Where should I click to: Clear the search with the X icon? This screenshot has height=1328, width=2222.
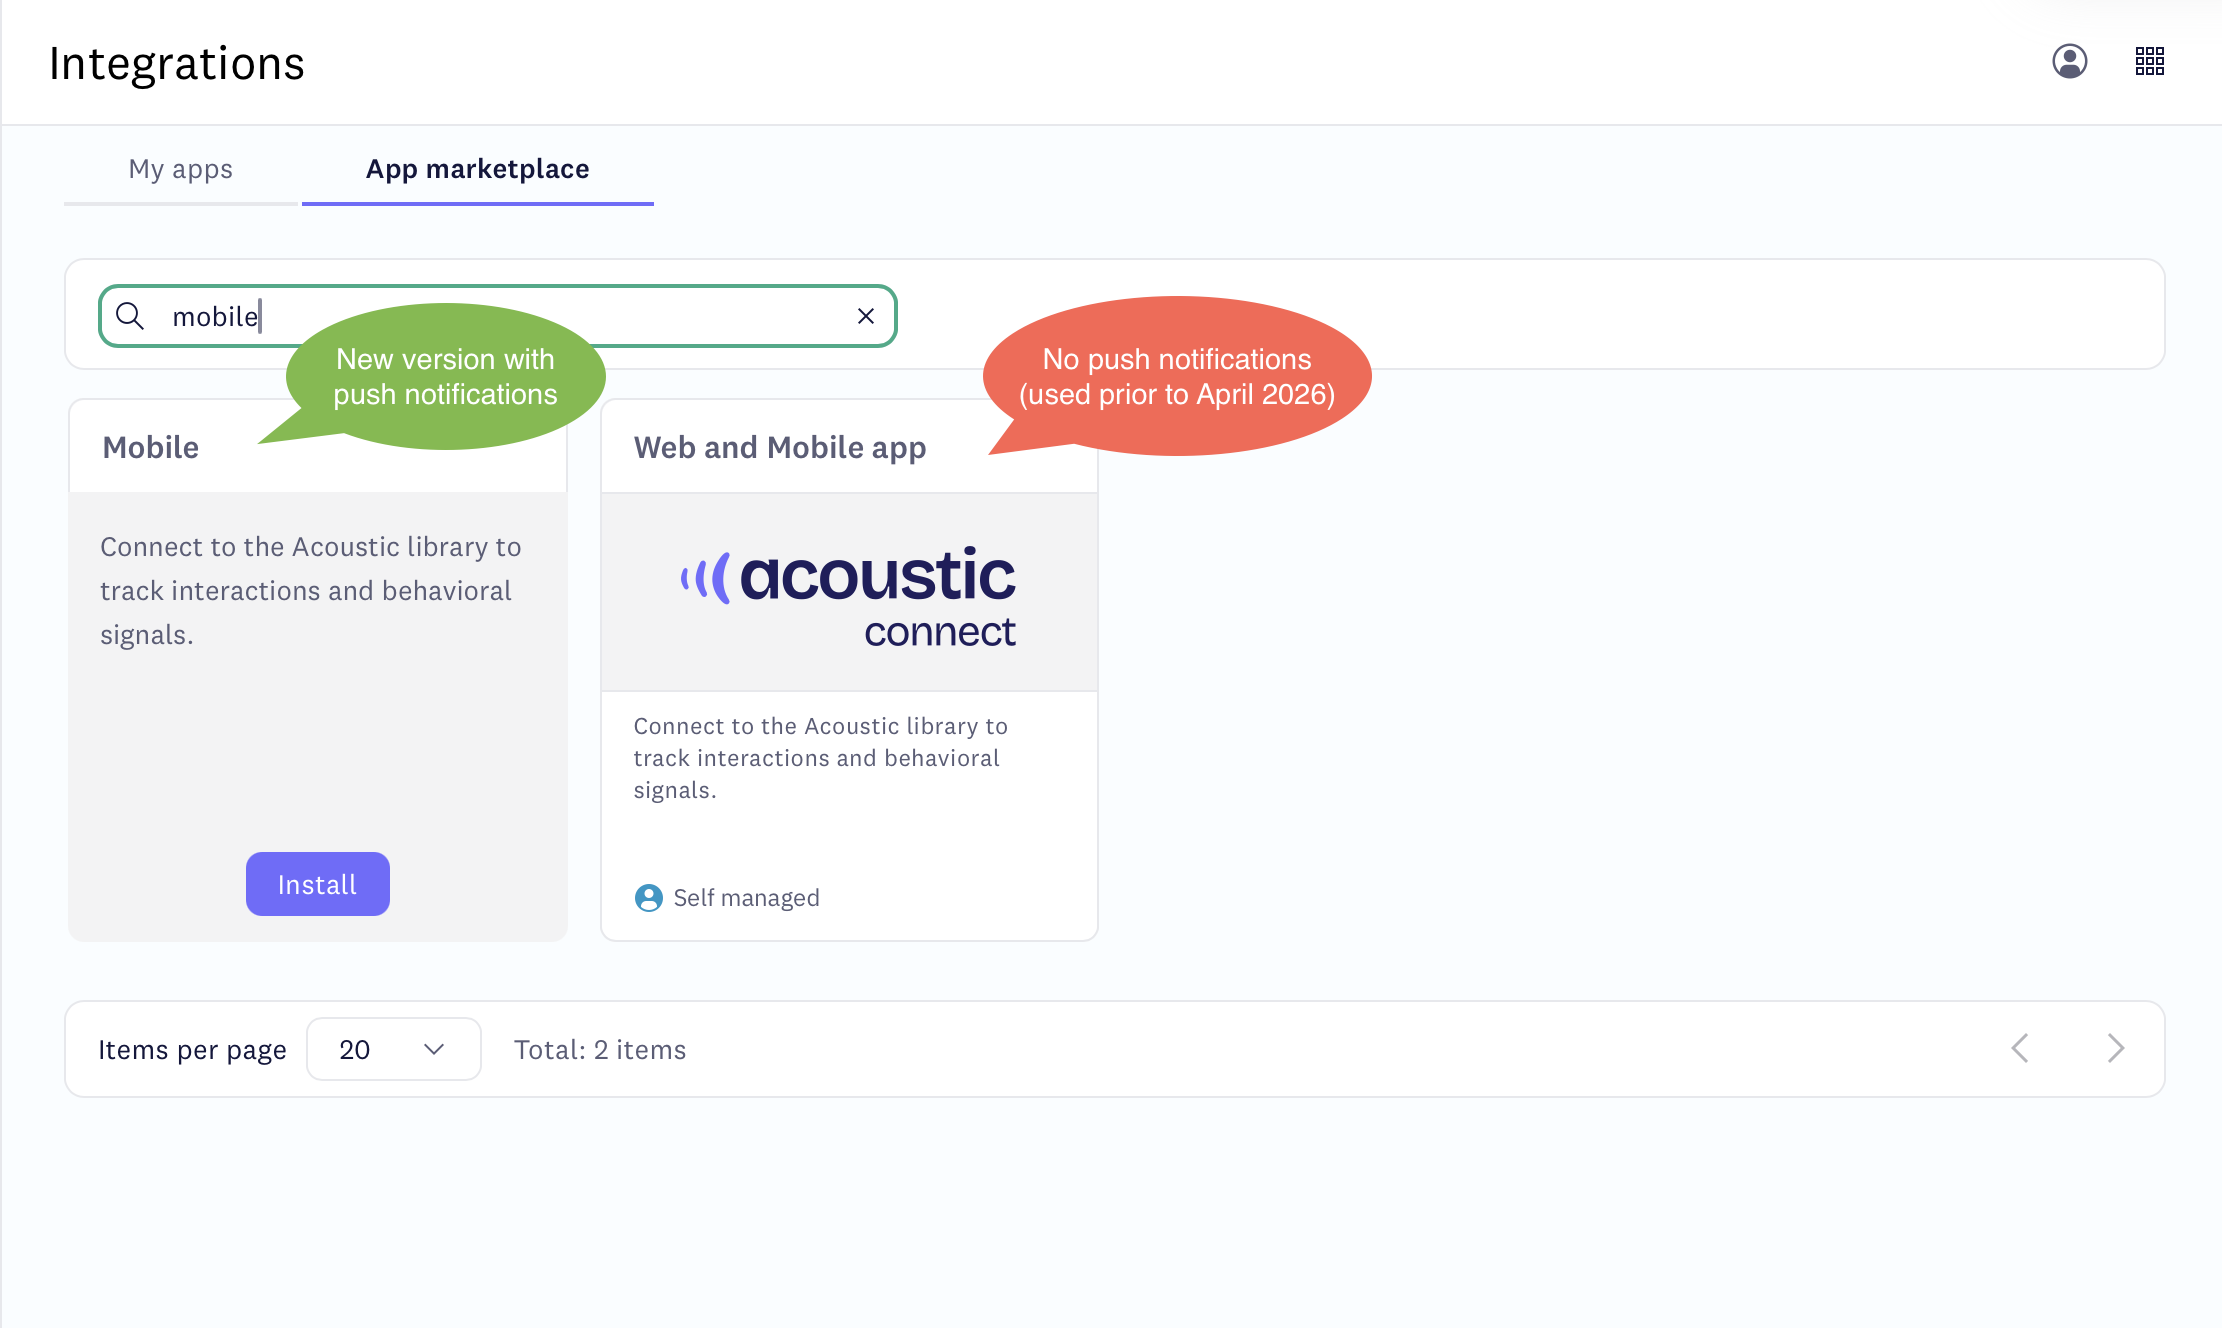[x=866, y=316]
